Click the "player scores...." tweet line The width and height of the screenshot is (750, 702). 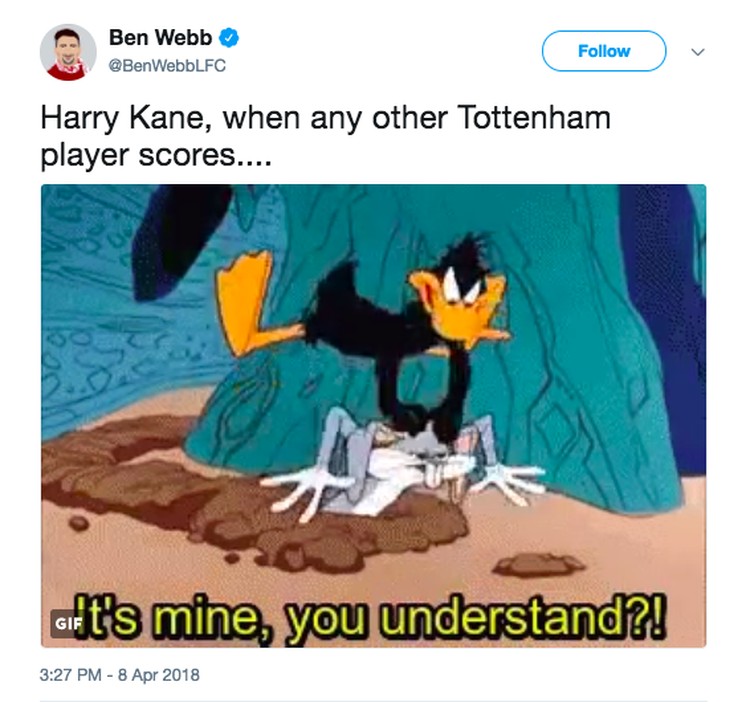click(x=156, y=155)
